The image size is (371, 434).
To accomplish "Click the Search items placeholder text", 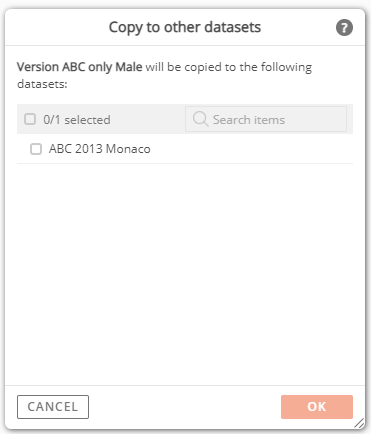I will pos(249,120).
